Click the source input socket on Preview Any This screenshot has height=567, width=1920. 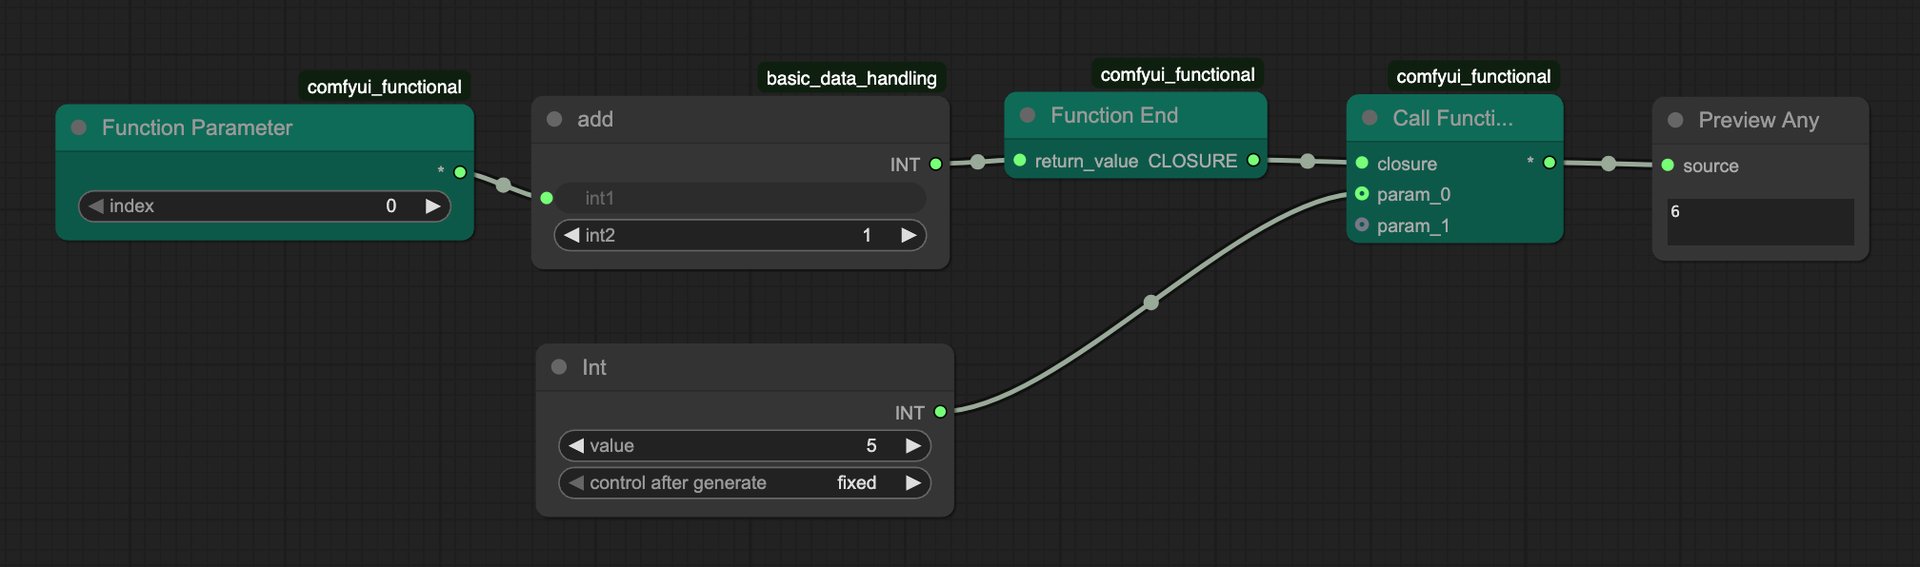[x=1668, y=166]
